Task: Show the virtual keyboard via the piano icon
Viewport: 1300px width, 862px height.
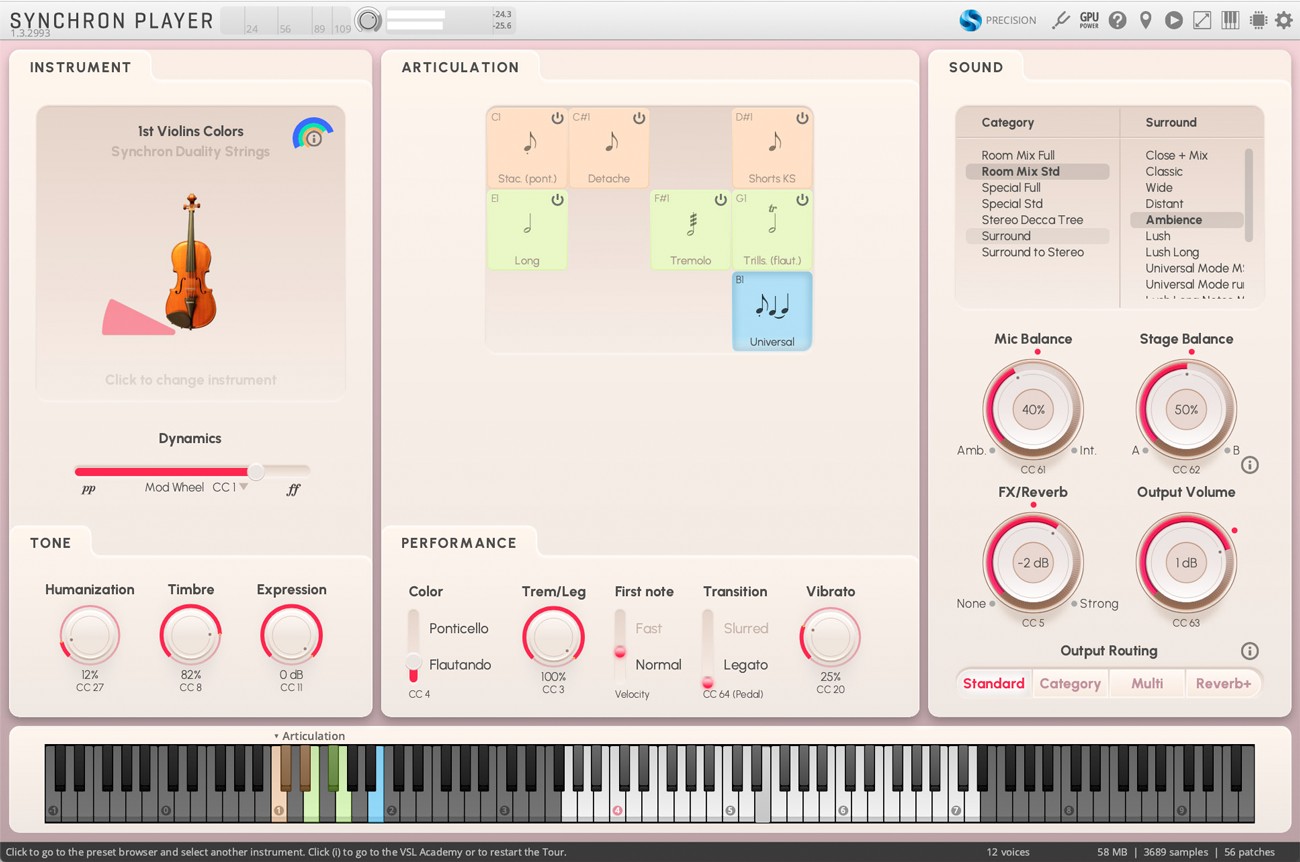Action: tap(1229, 20)
